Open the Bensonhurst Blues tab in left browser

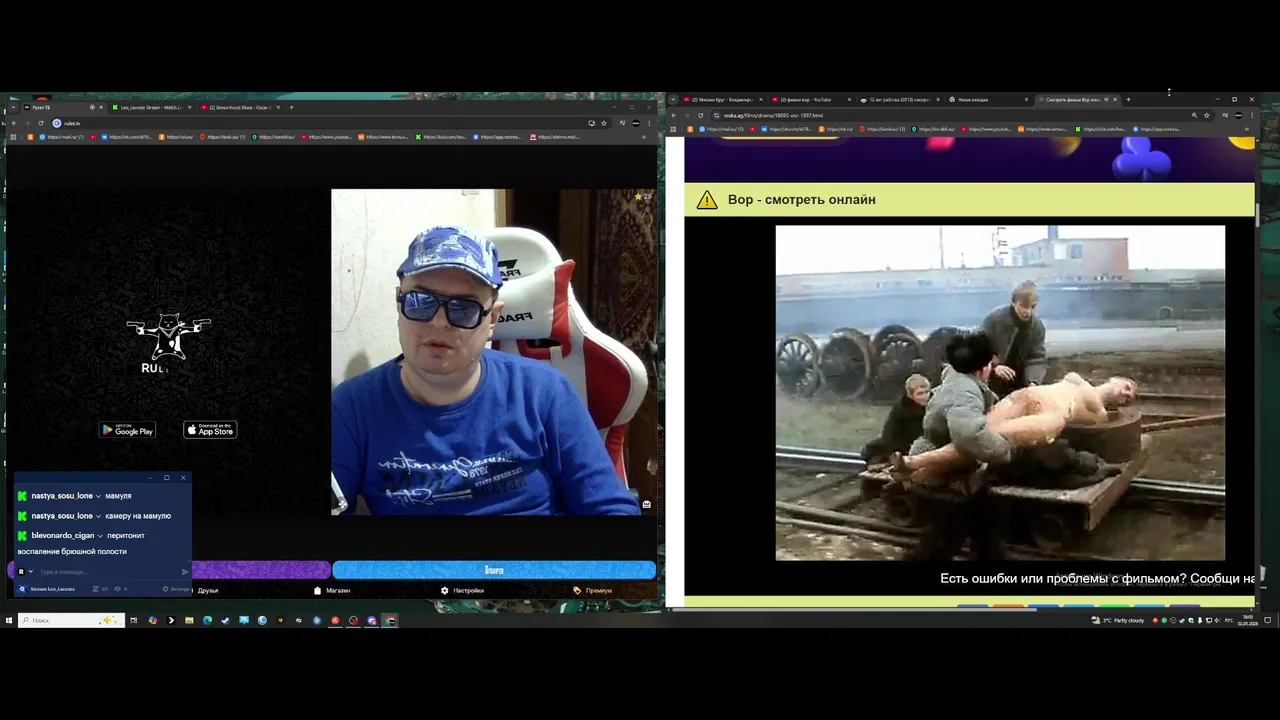pyautogui.click(x=238, y=107)
